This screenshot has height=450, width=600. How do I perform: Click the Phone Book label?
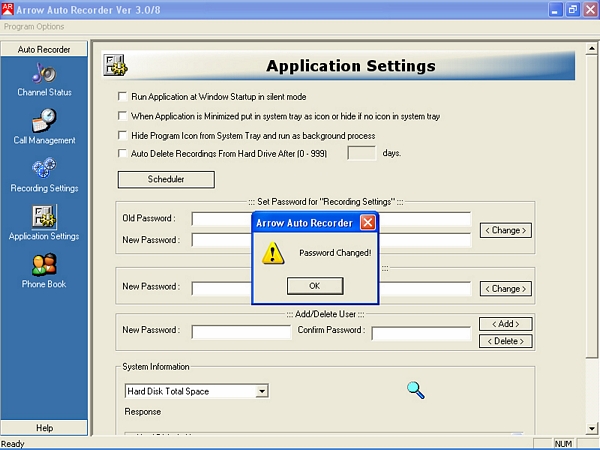click(44, 284)
